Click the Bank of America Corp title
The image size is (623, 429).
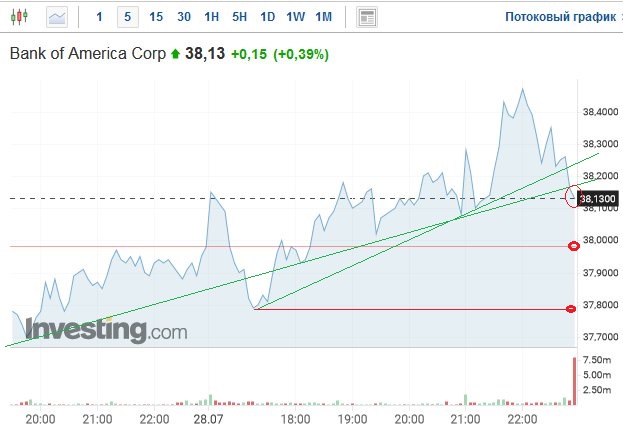[x=87, y=53]
